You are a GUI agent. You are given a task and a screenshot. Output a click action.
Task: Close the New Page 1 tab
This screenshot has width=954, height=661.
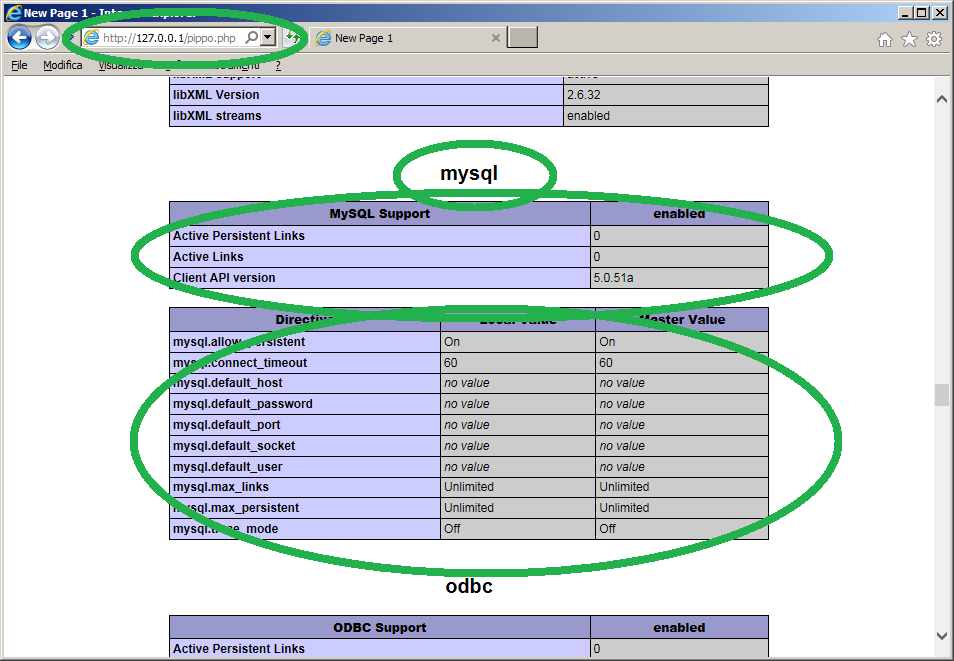click(495, 38)
